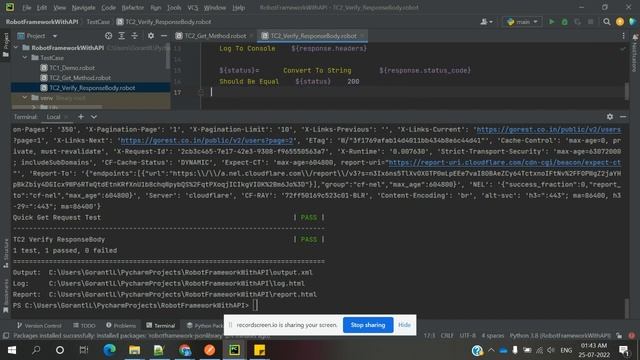640x360 pixels.
Task: Open the Structure sidebar tool button
Action: pyautogui.click(x=6, y=253)
